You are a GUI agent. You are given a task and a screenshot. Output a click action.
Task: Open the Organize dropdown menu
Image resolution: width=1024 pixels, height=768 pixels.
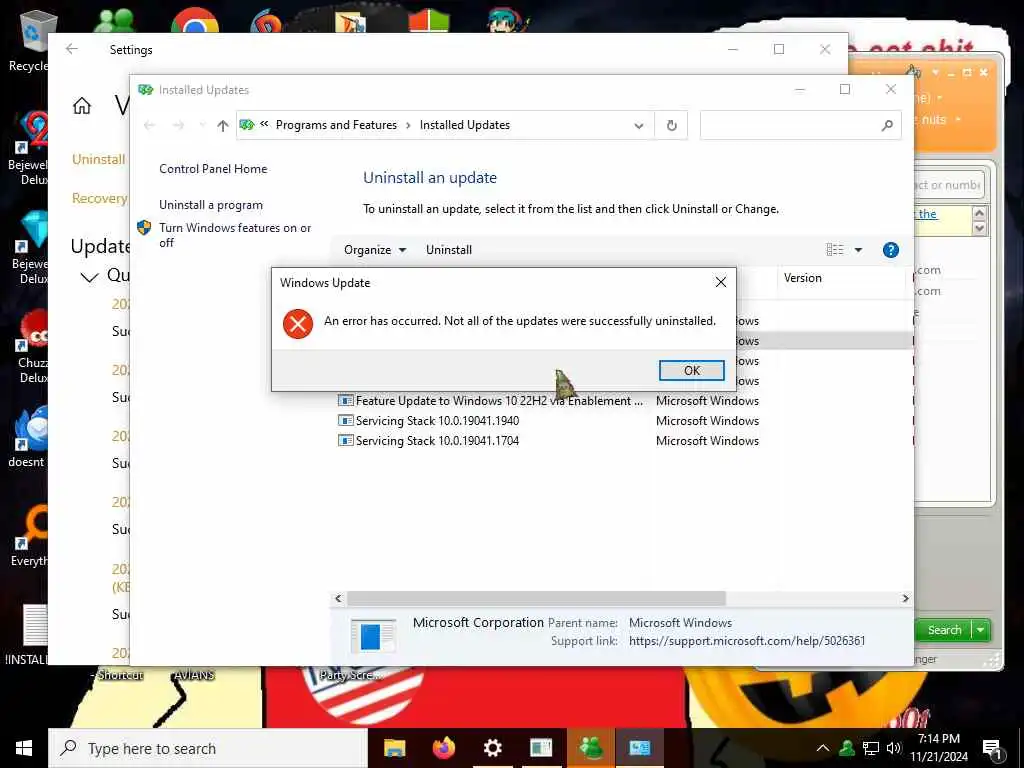pyautogui.click(x=375, y=249)
